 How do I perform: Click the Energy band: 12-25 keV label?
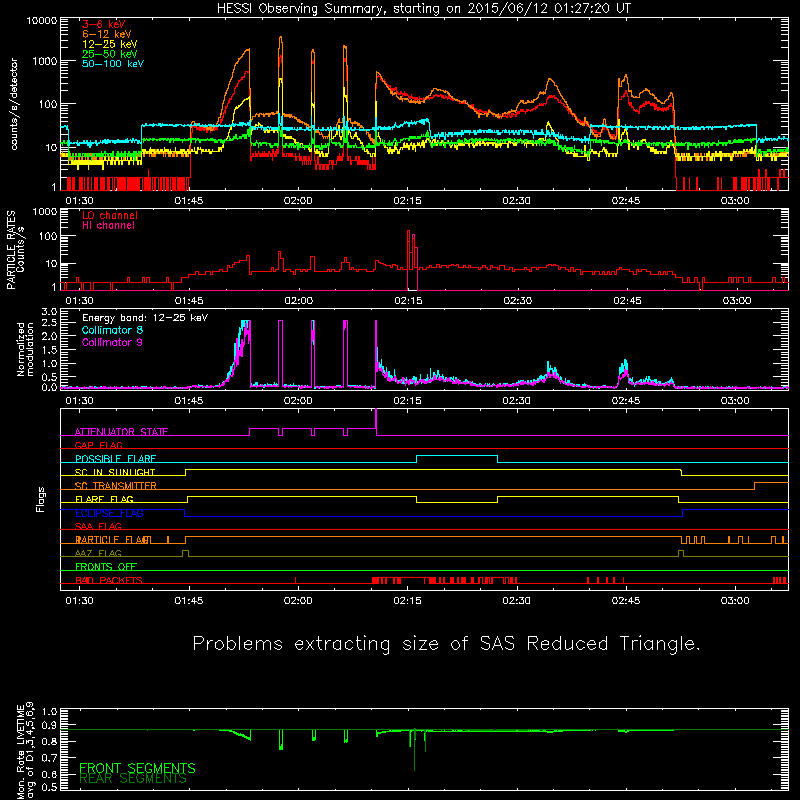[x=145, y=318]
